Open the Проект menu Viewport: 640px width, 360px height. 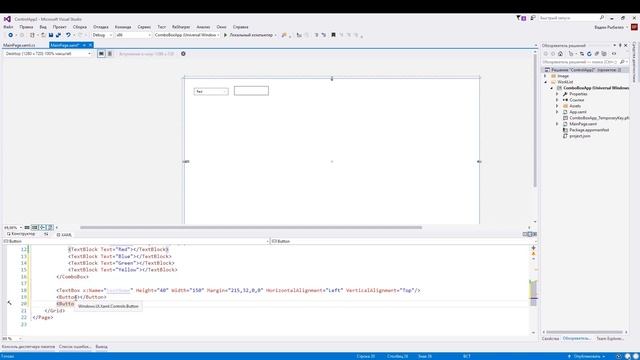(60, 27)
